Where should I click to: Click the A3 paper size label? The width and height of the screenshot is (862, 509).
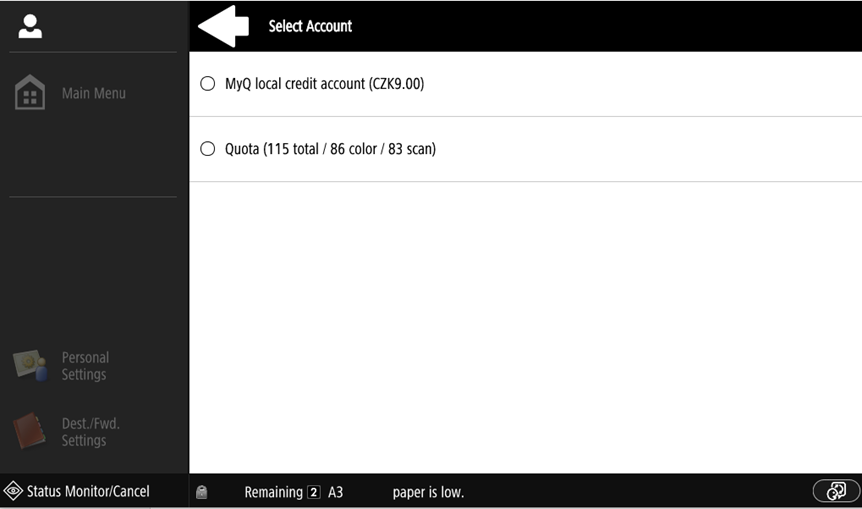(x=335, y=492)
